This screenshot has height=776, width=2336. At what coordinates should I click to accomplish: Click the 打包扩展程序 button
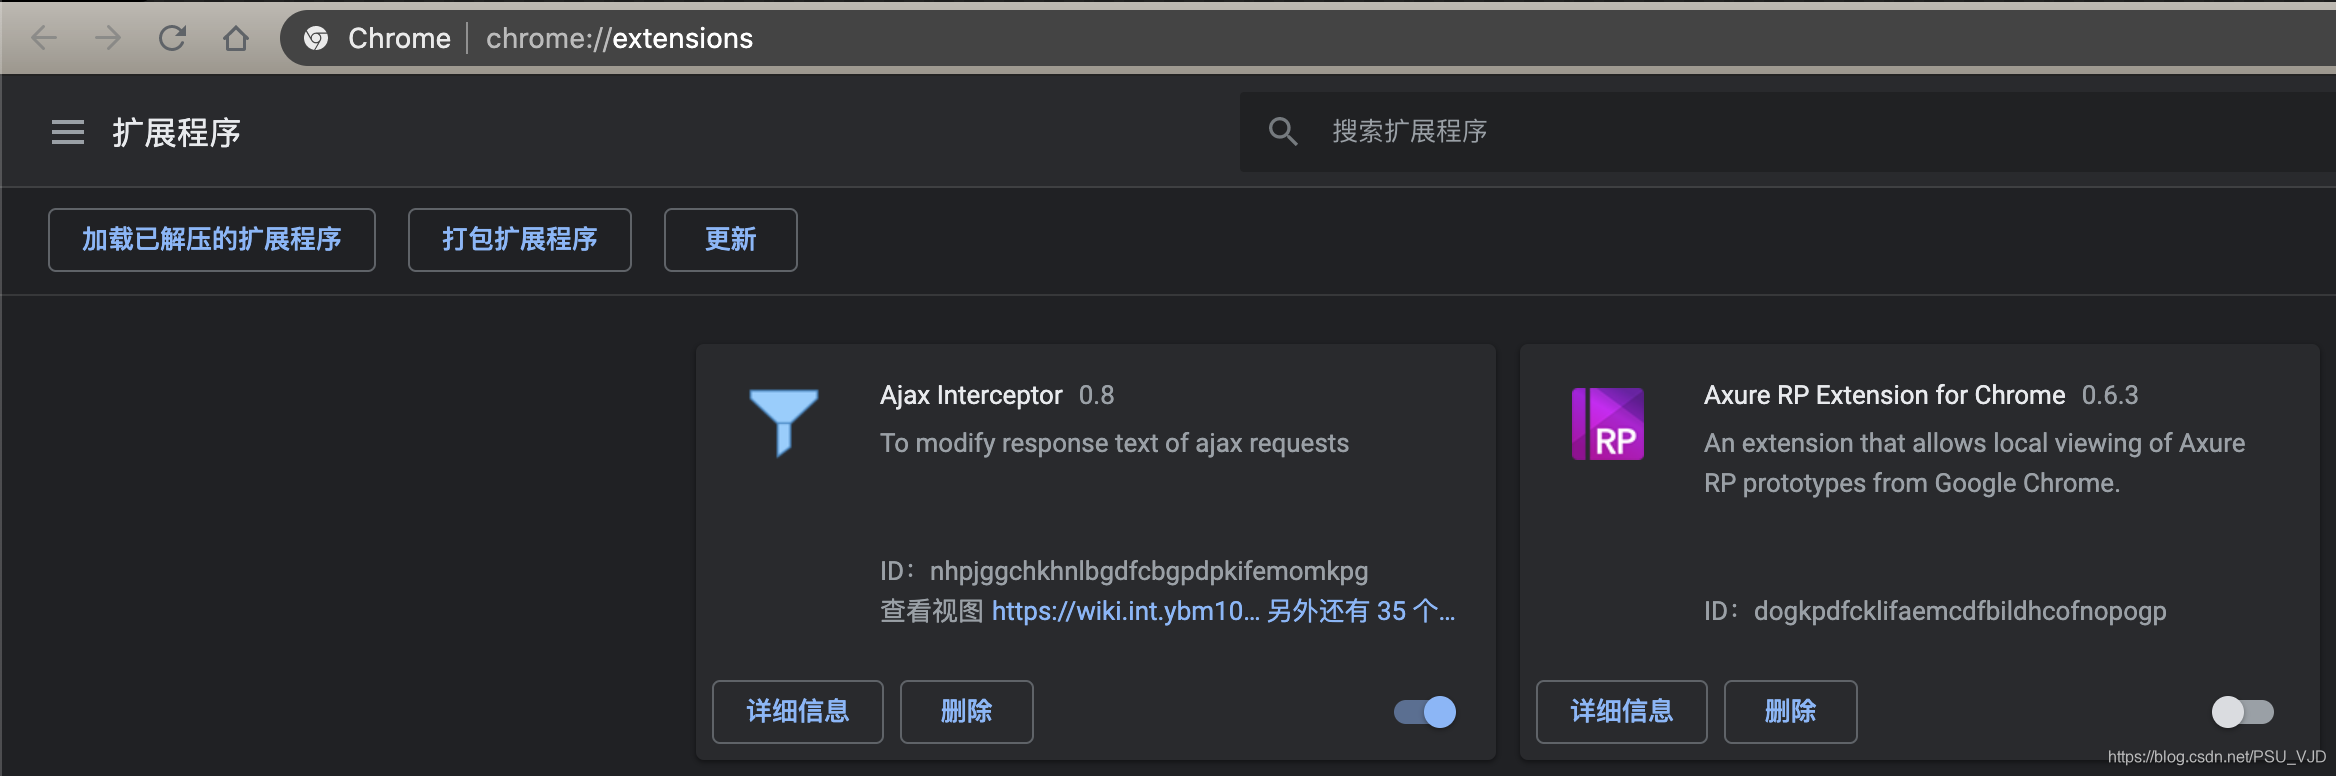[520, 240]
